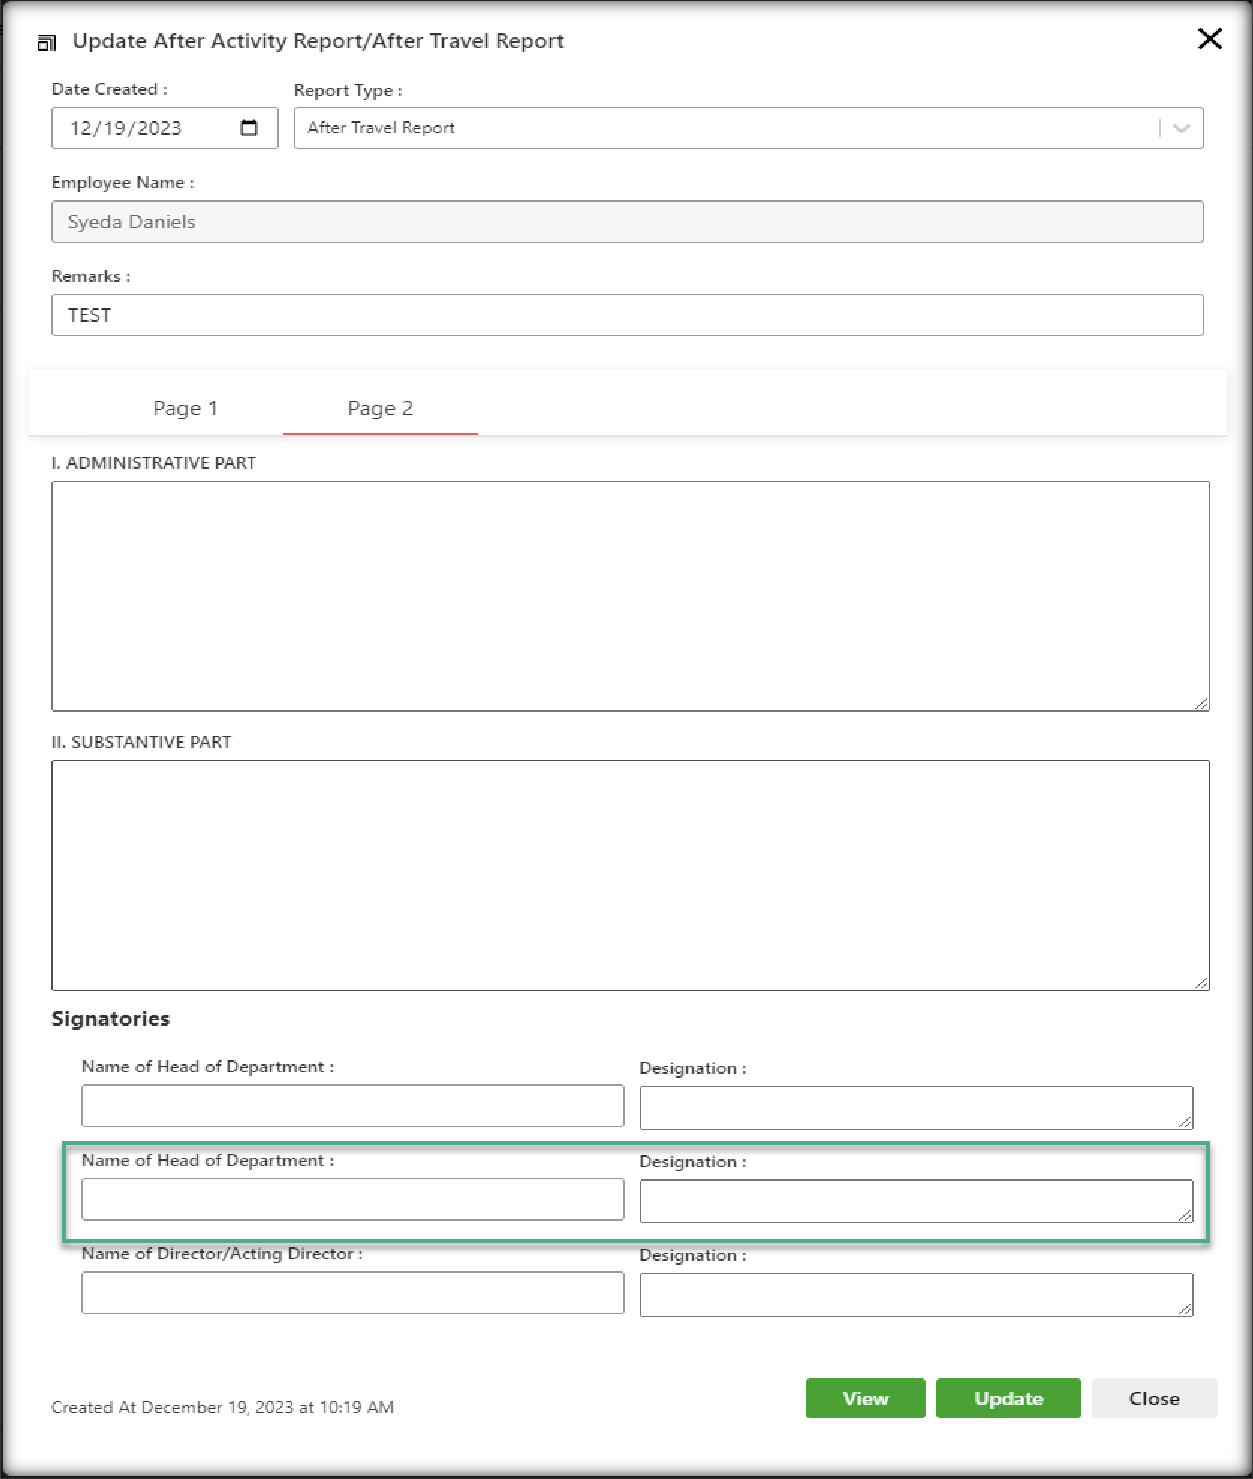Click the resize grip on the Director's Designation field
1253x1479 pixels.
1185,1308
